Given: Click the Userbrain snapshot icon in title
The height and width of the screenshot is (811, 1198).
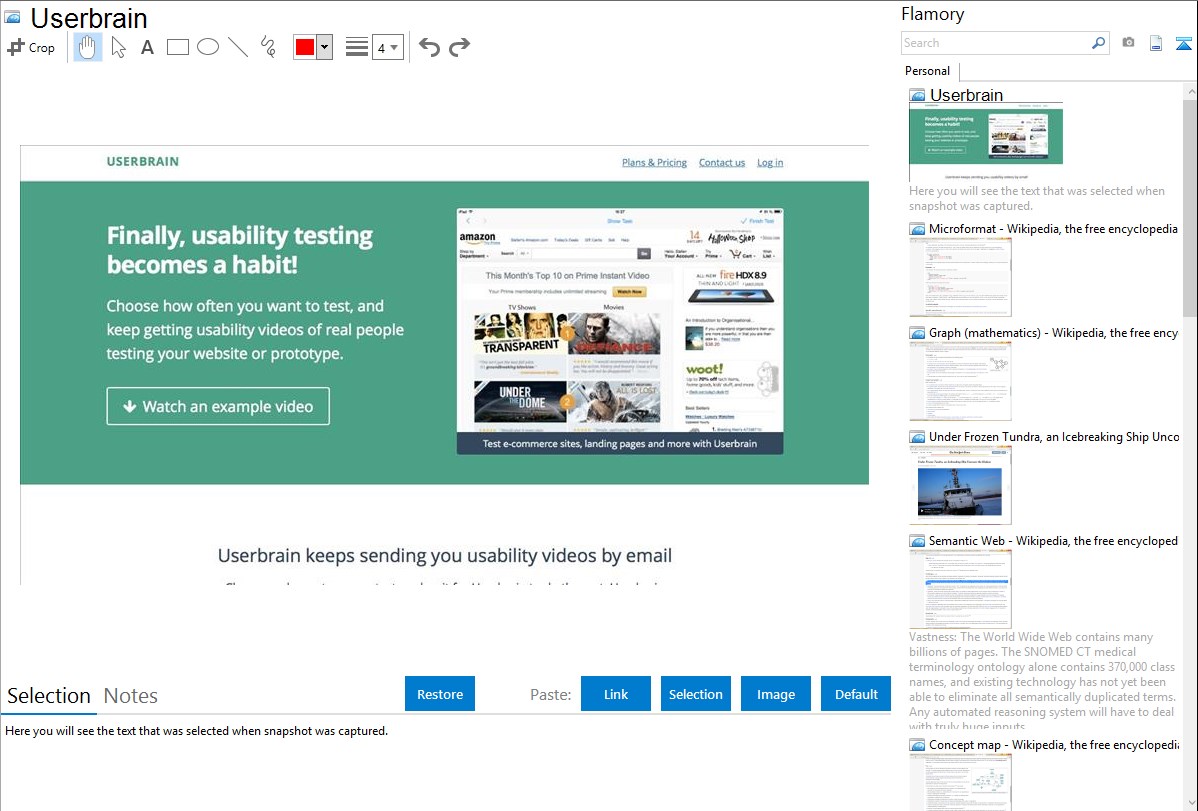Looking at the screenshot, I should click(12, 18).
